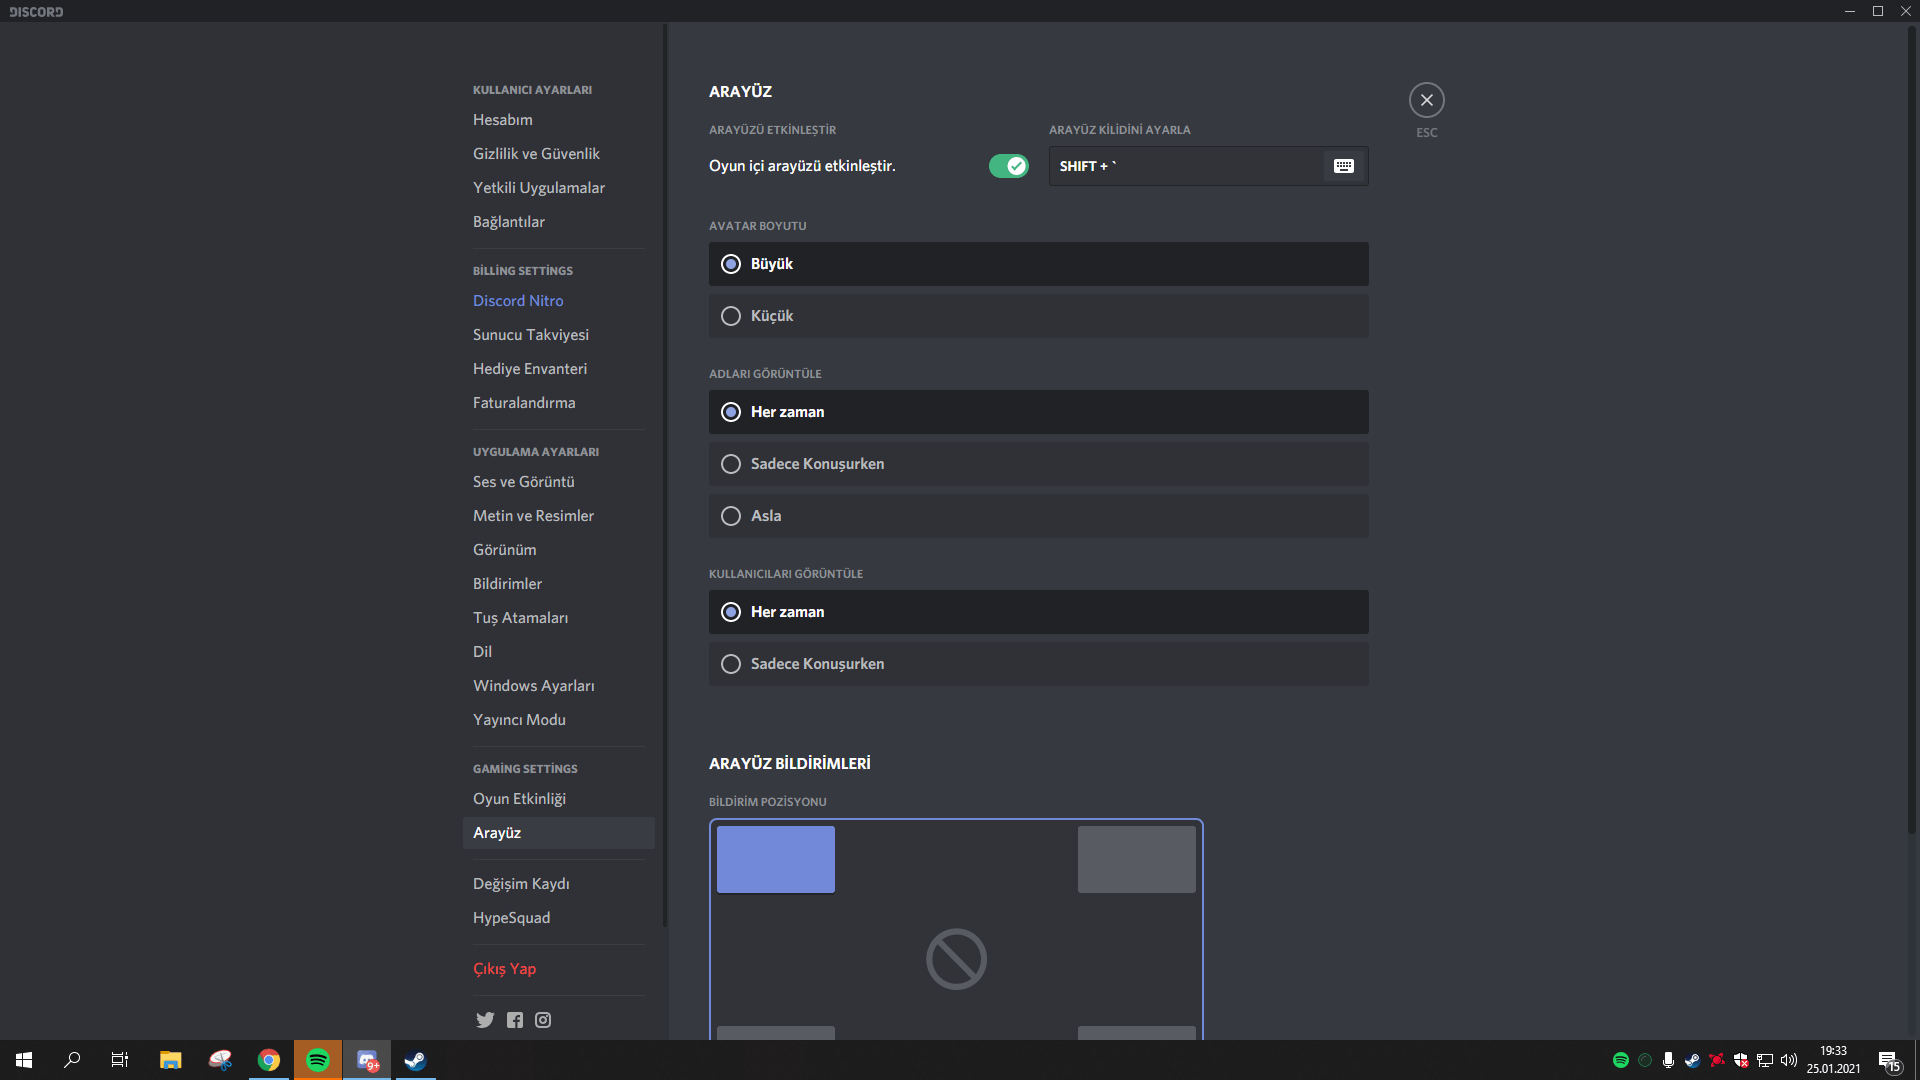Switch to Google Chrome on the taskbar

click(269, 1060)
